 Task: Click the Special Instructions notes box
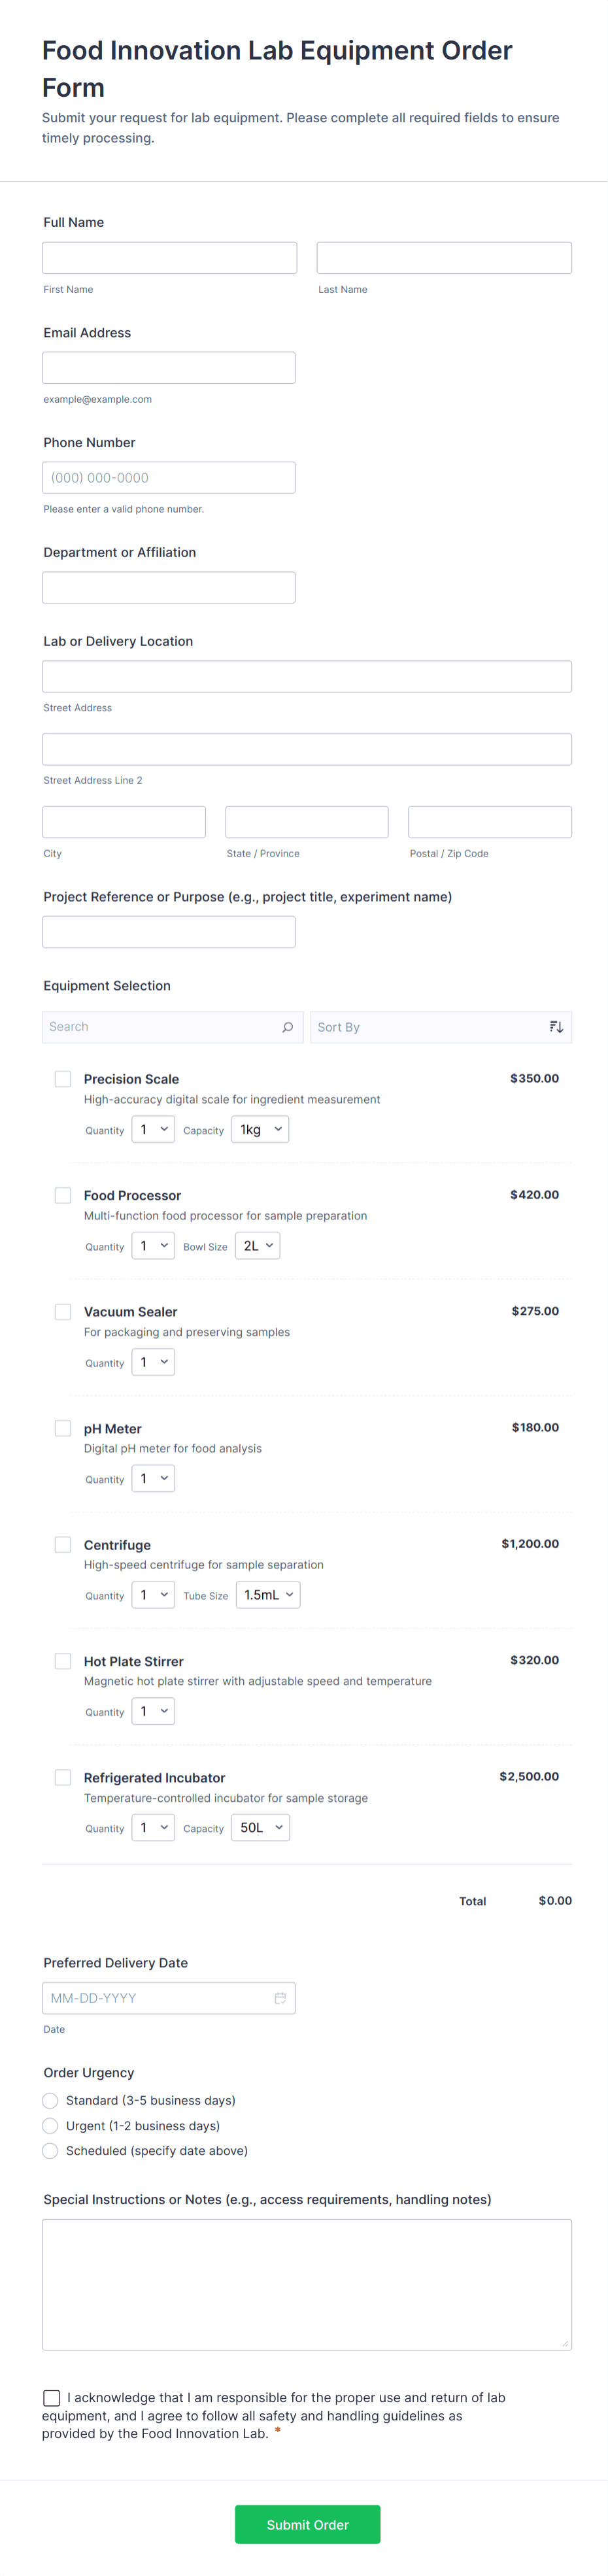click(306, 2285)
